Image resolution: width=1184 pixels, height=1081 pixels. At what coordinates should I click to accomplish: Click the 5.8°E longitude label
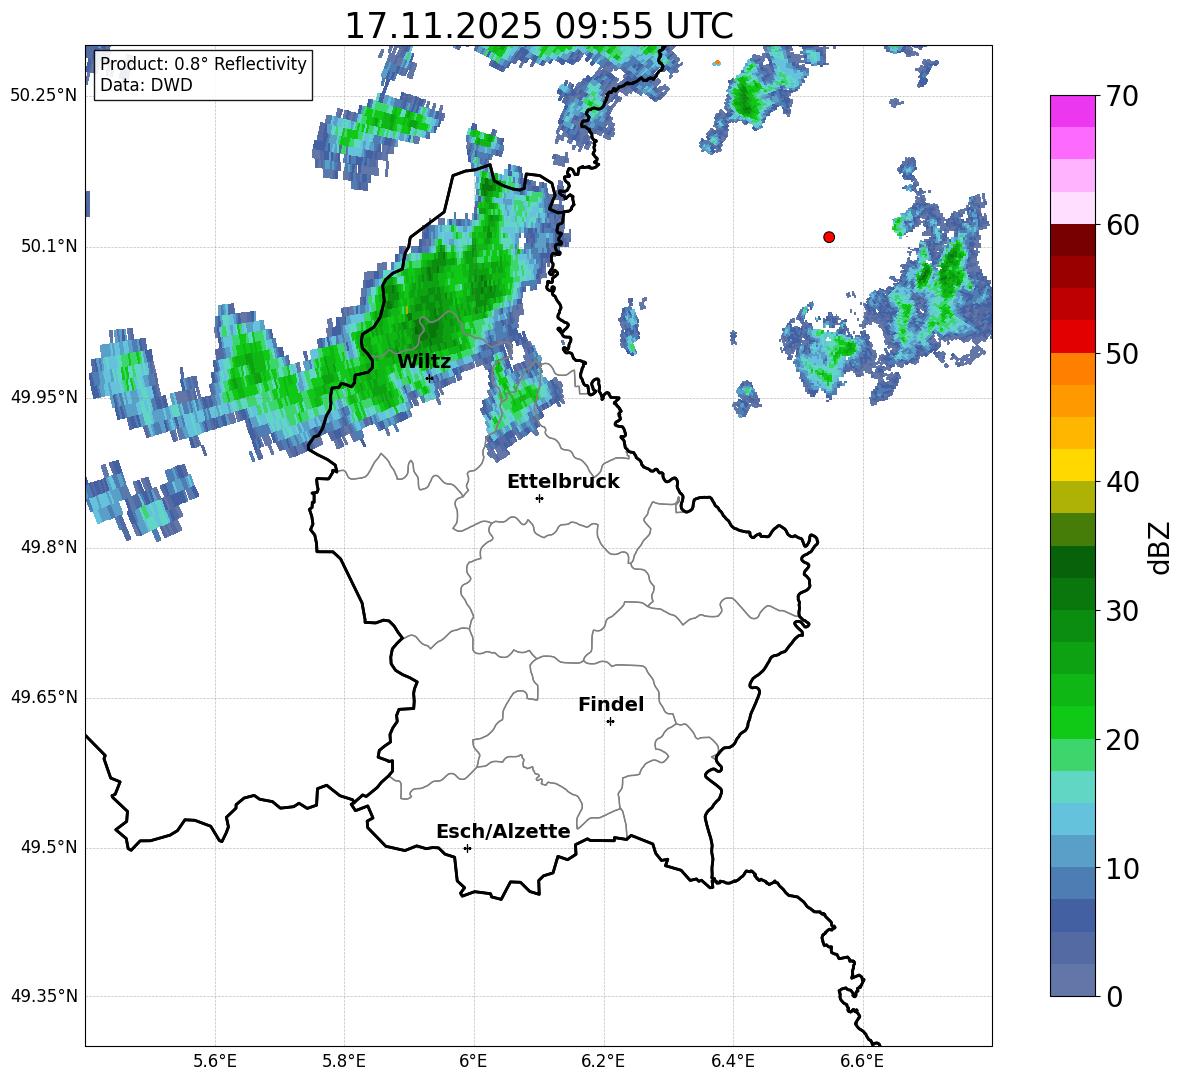(344, 1061)
